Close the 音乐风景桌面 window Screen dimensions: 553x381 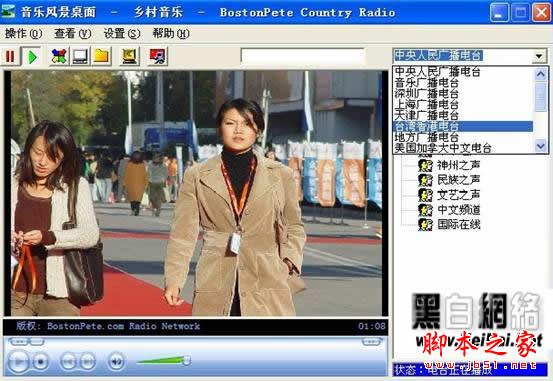click(x=541, y=13)
